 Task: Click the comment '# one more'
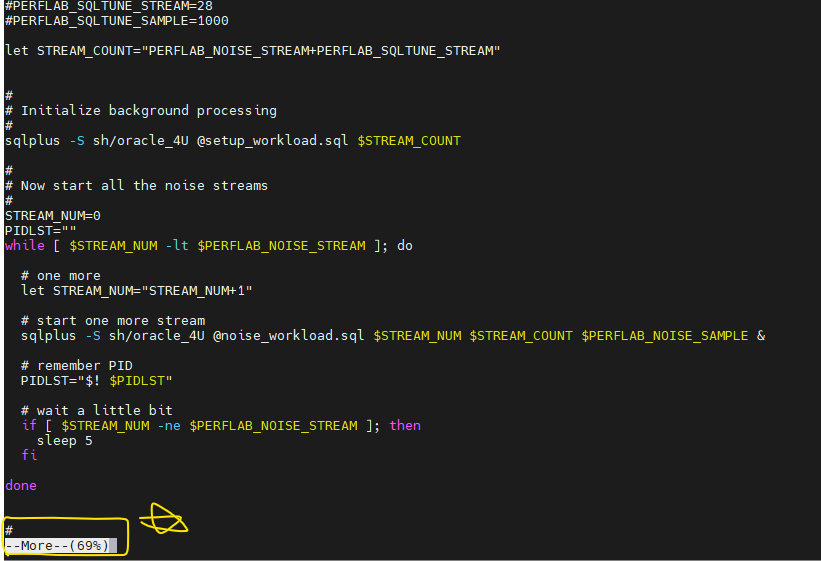point(61,276)
